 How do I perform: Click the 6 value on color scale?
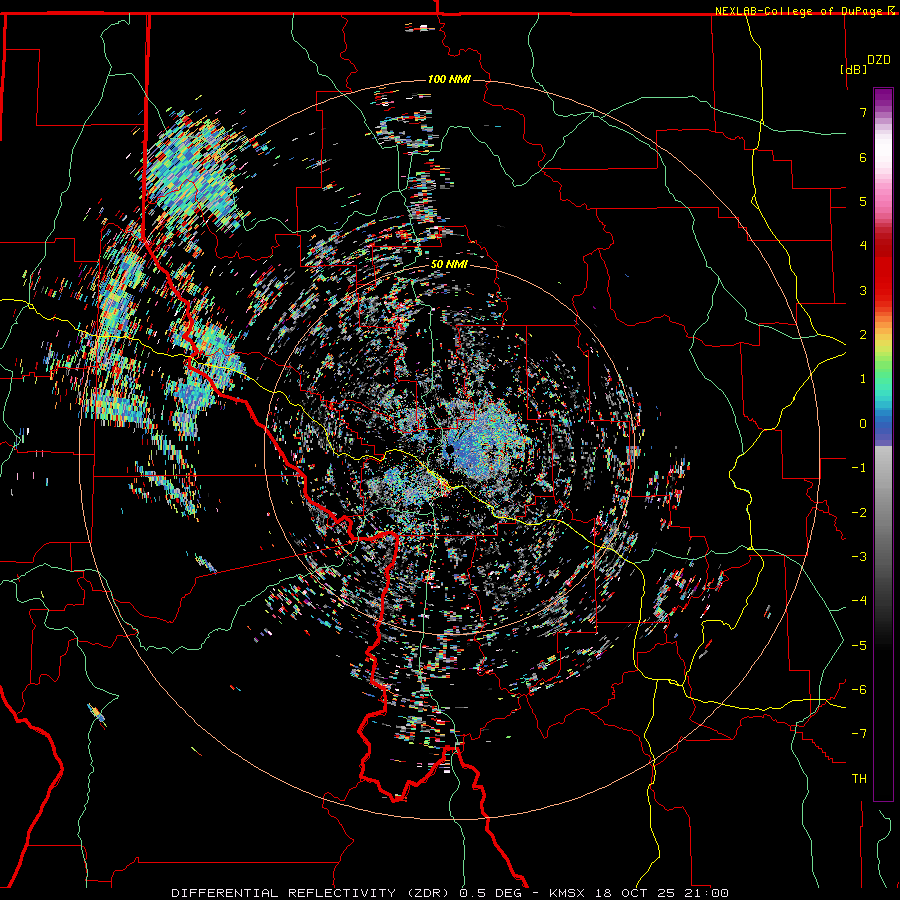coord(863,157)
